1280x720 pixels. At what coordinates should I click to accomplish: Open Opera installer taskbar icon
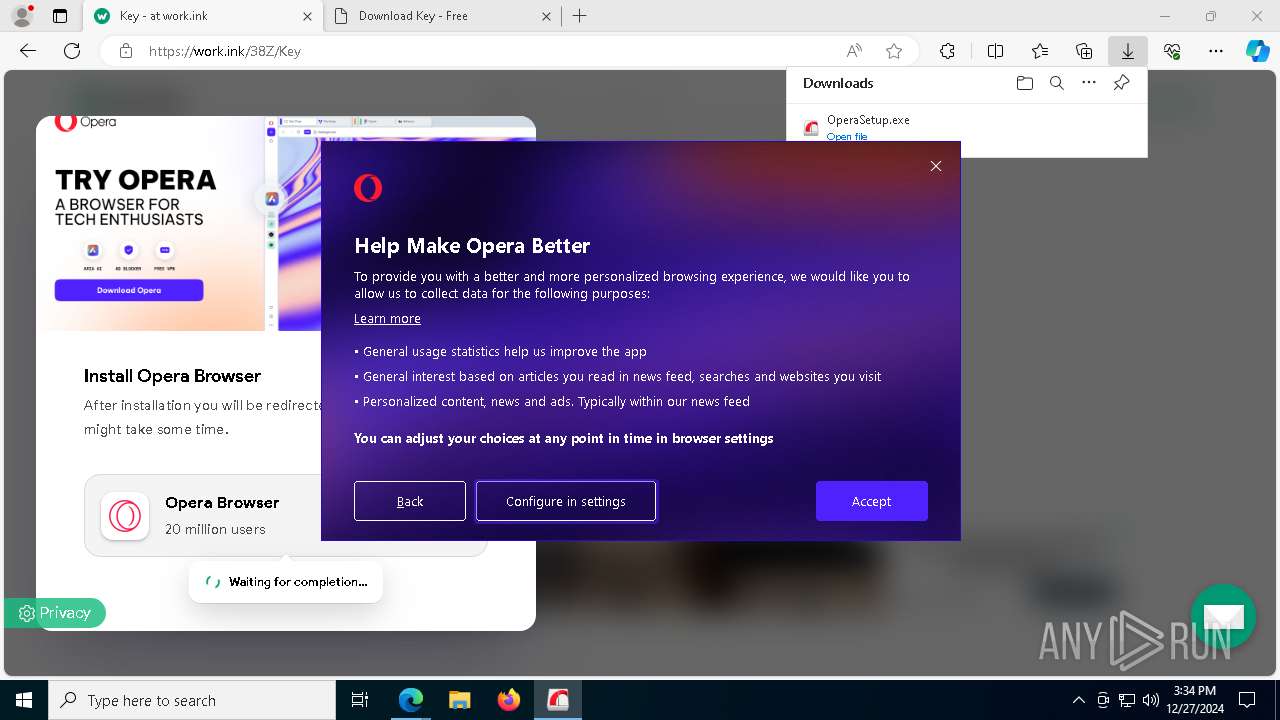(558, 700)
